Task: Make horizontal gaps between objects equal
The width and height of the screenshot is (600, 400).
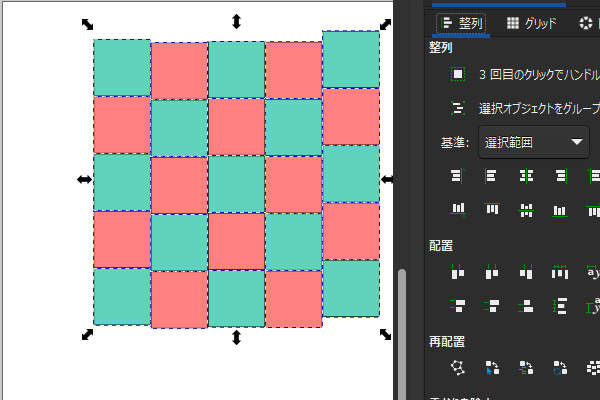Action: [x=560, y=272]
